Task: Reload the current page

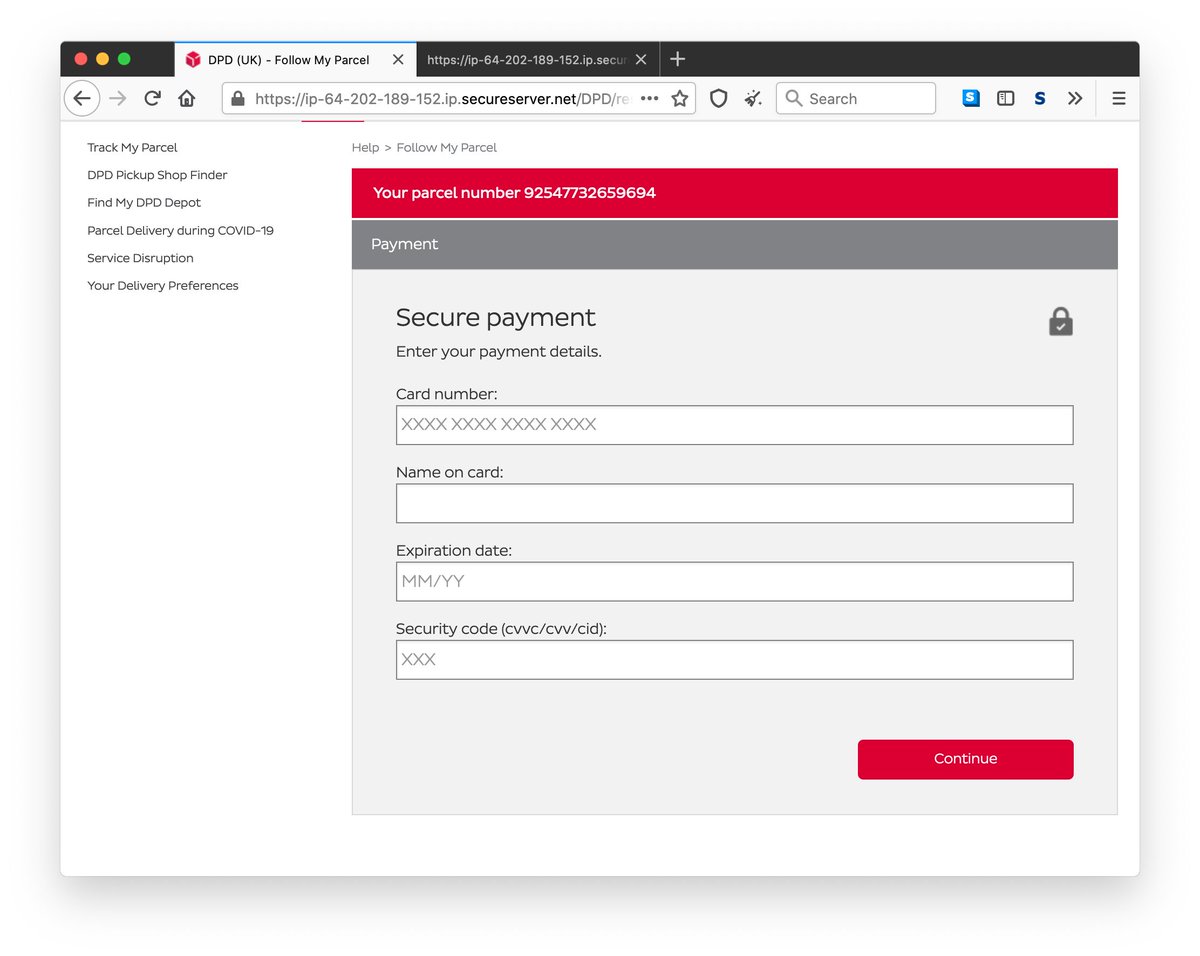Action: click(152, 98)
